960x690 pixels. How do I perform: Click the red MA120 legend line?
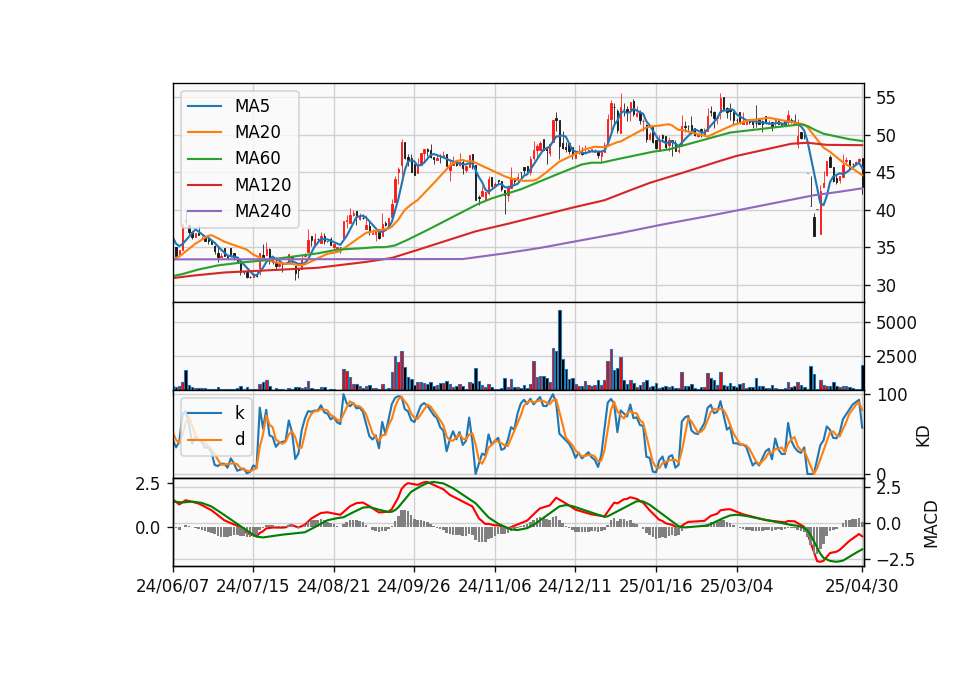click(x=204, y=186)
